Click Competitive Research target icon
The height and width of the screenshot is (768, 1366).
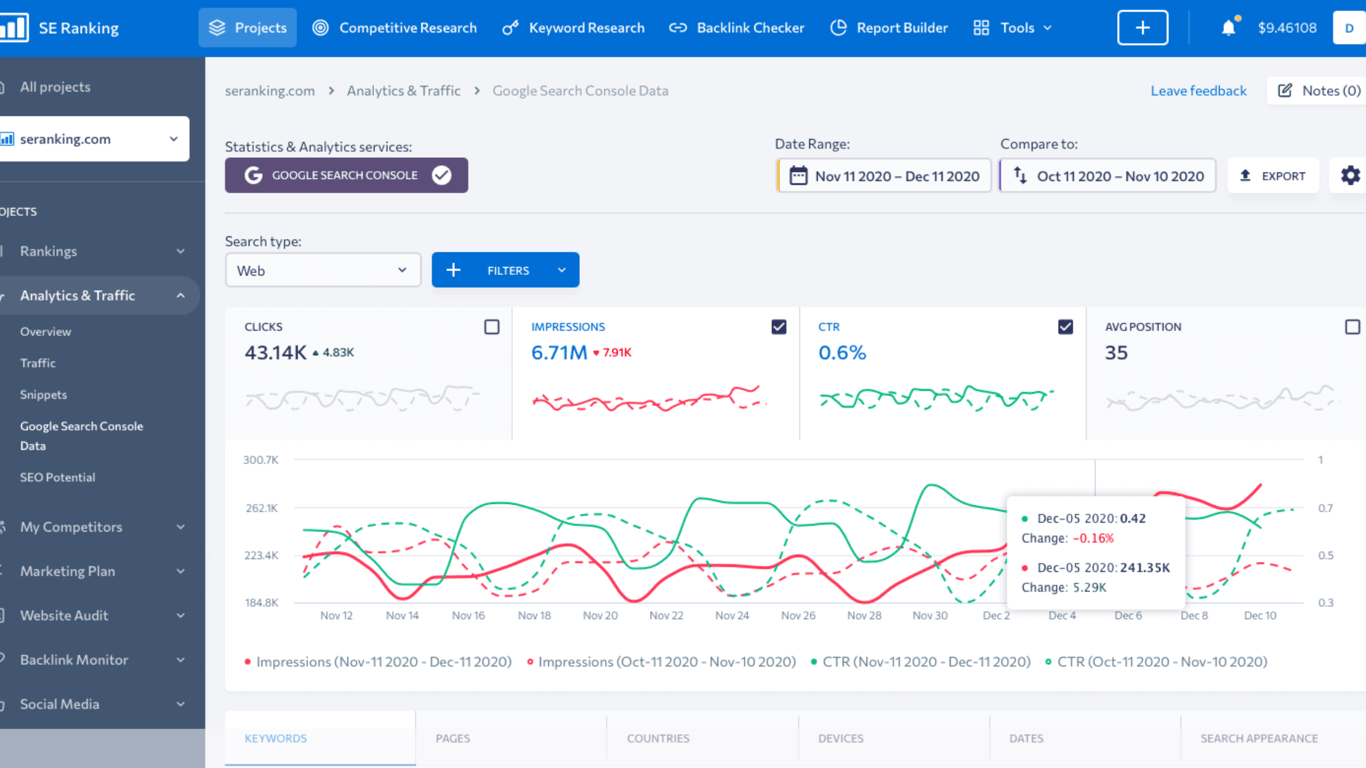point(320,28)
